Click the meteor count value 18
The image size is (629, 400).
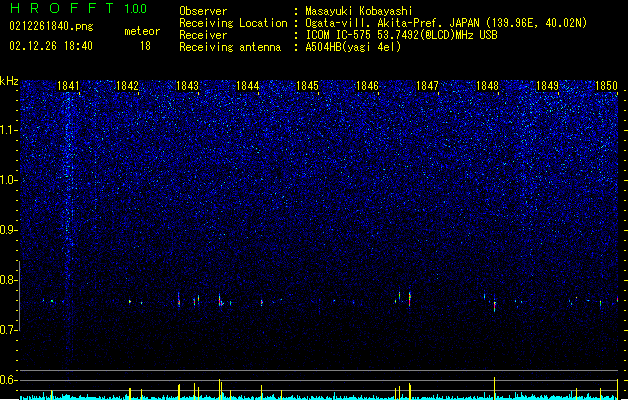[x=145, y=46]
